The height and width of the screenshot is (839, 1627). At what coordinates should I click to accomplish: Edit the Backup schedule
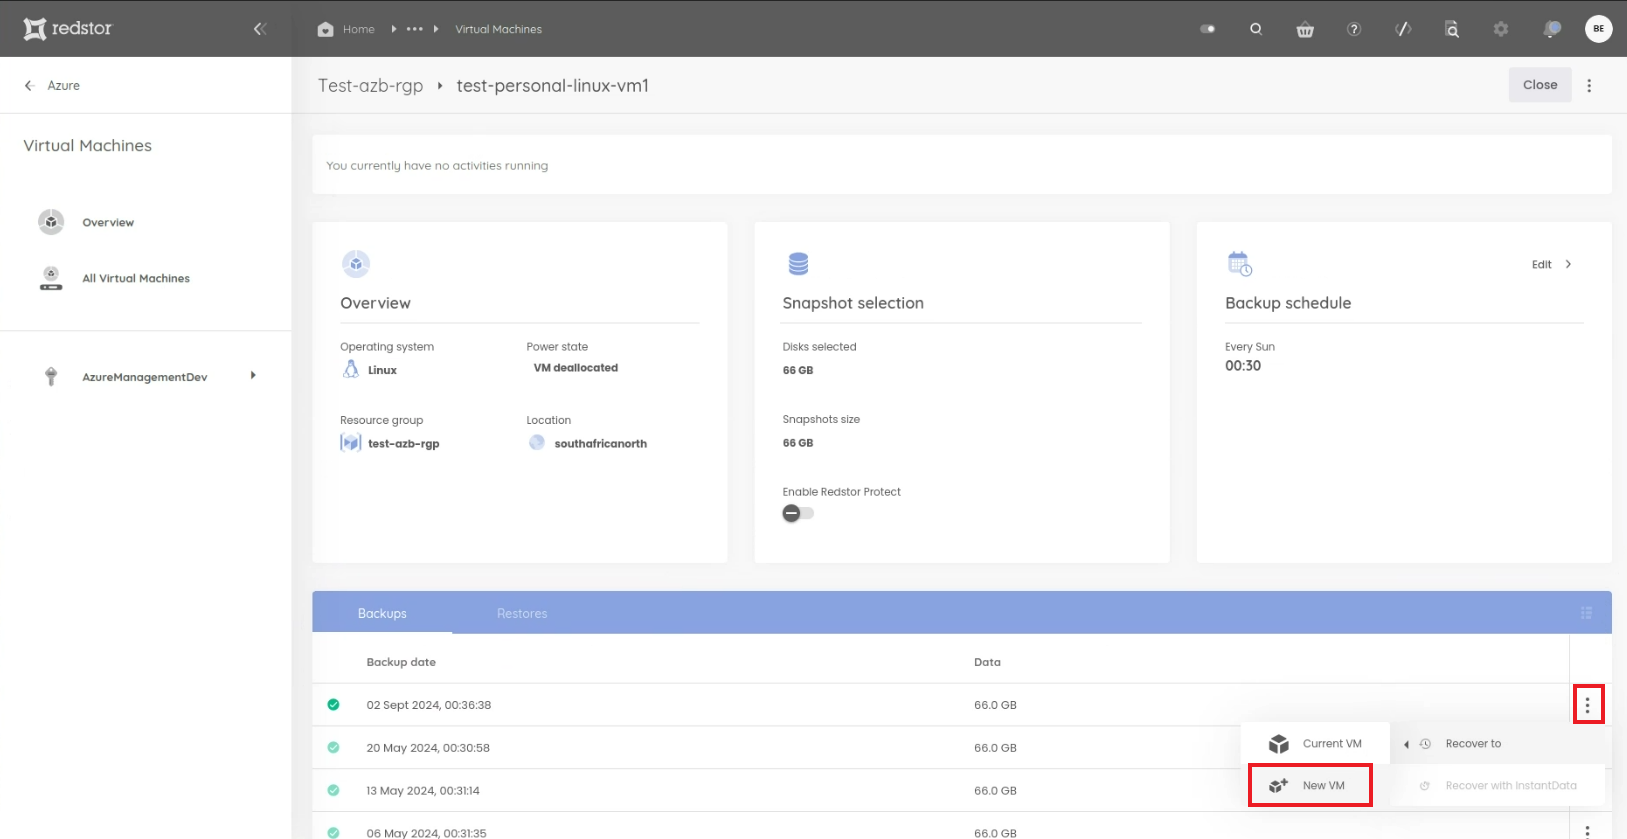(1541, 264)
